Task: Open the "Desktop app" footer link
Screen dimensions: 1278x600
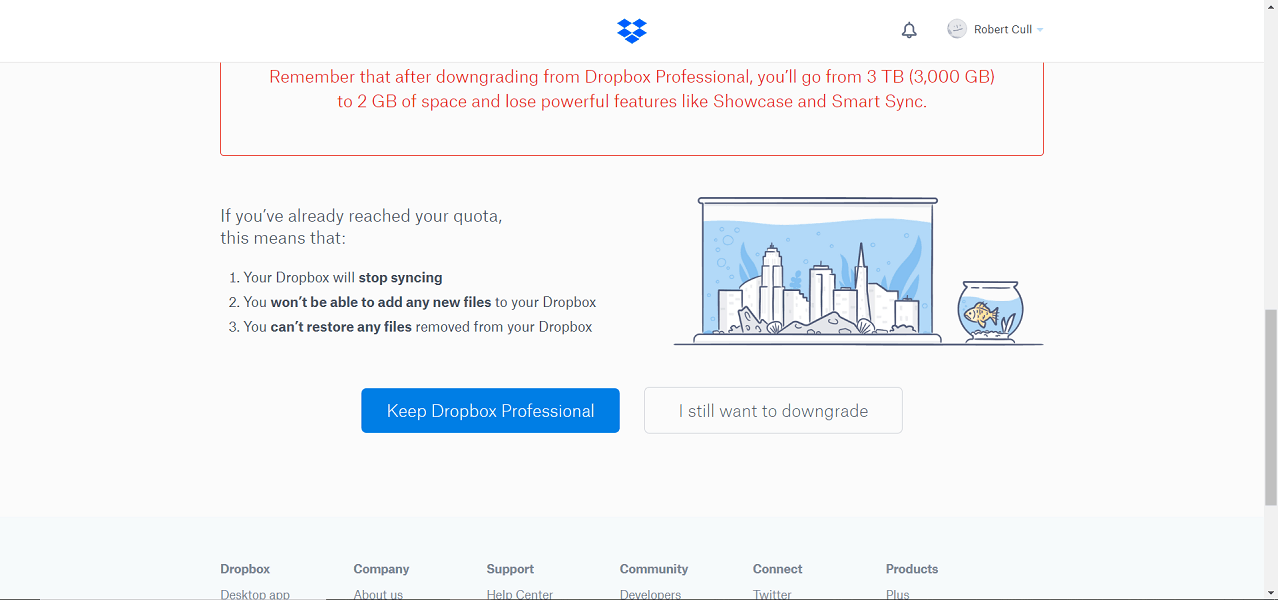Action: point(254,593)
